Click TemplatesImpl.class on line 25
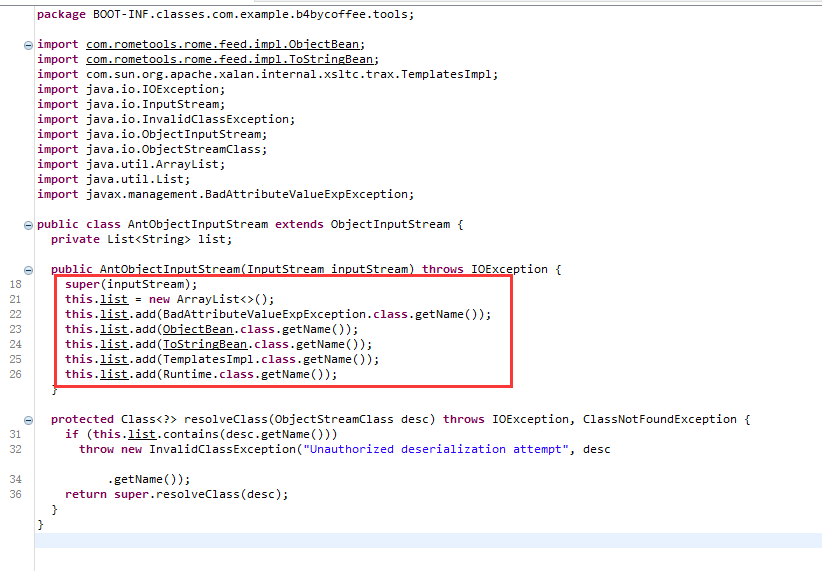The image size is (822, 571). (x=229, y=360)
